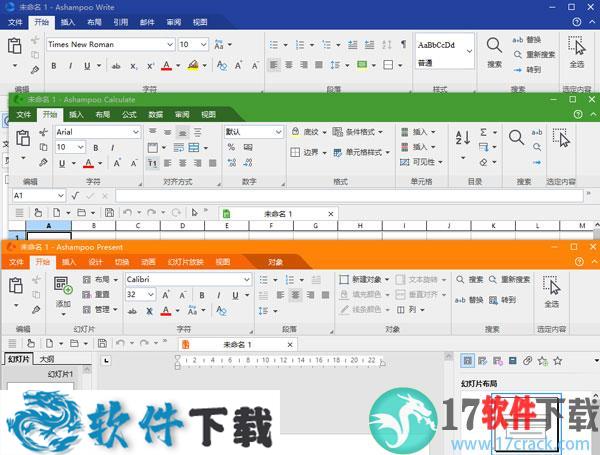Click the red font color button in Present
Viewport: 600px width, 455px height.
[x=166, y=310]
